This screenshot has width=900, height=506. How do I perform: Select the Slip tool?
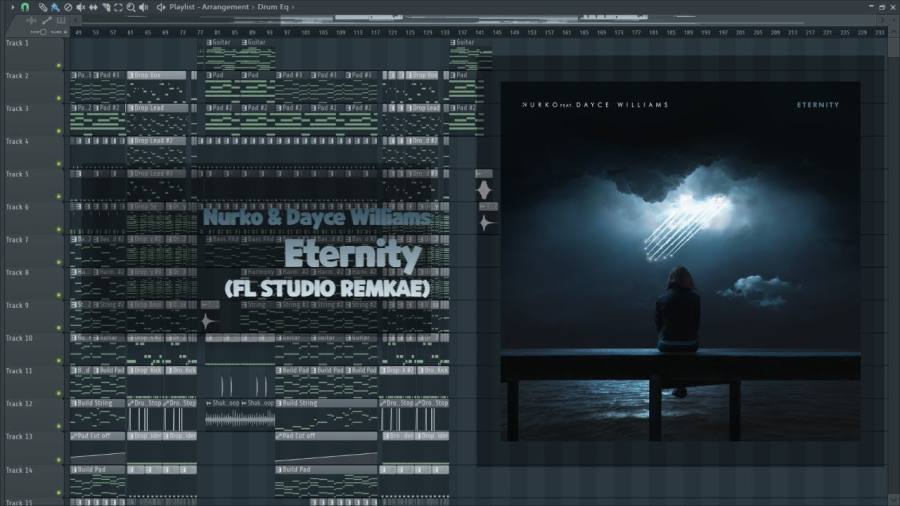[x=93, y=7]
